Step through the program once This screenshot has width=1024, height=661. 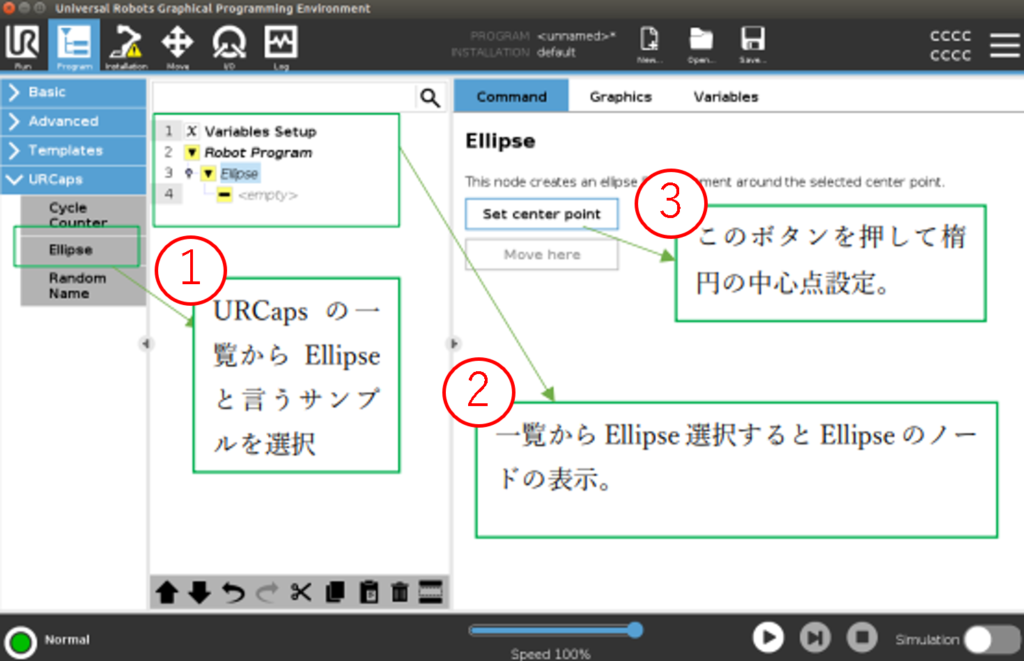pyautogui.click(x=815, y=637)
